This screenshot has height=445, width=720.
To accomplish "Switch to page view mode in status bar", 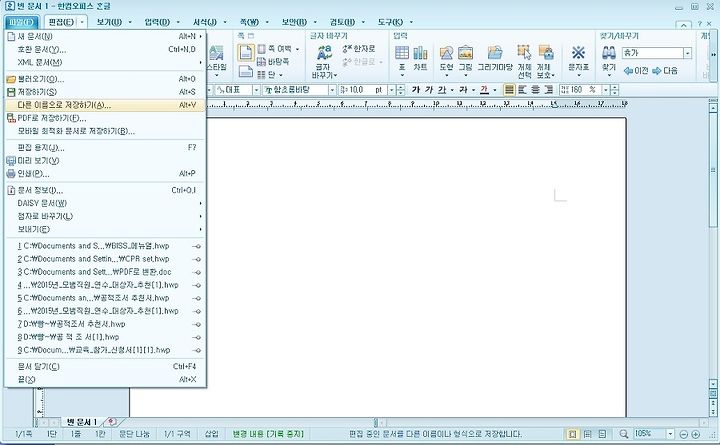I will tap(572, 434).
